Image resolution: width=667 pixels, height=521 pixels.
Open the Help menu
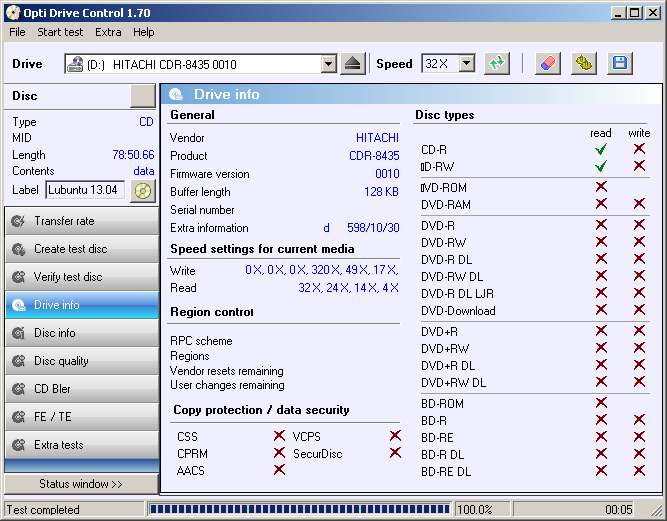pos(143,32)
